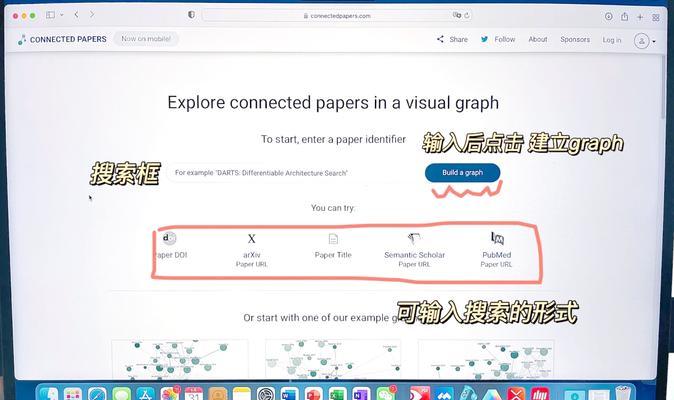The height and width of the screenshot is (400, 674).
Task: Follow Connected Papers on Twitter
Action: [x=498, y=39]
